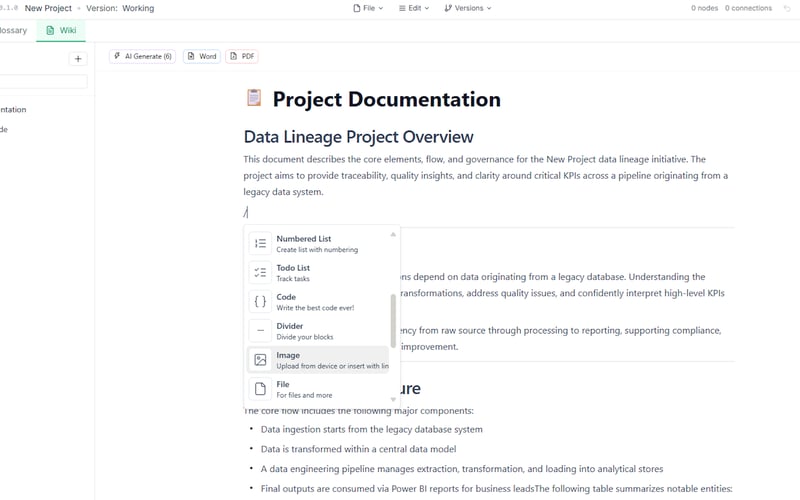Viewport: 800px width, 500px height.
Task: Click the AI Generate lightning icon
Action: (x=117, y=56)
